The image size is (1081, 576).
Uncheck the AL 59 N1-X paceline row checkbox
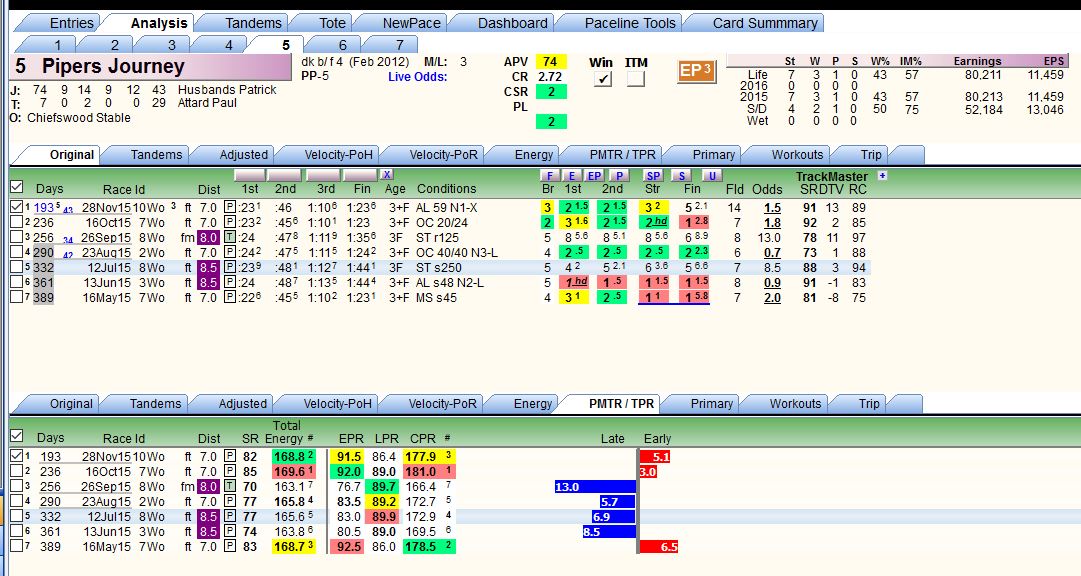pyautogui.click(x=17, y=207)
